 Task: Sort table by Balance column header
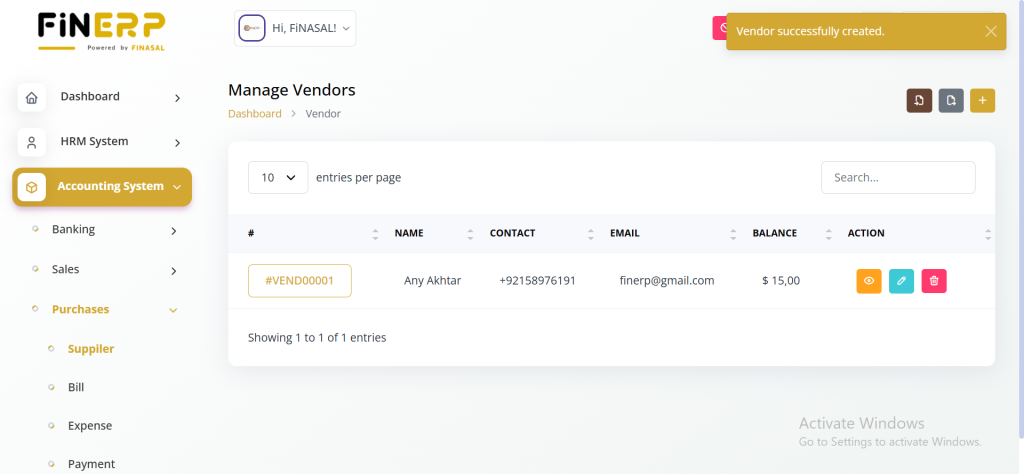coord(775,233)
